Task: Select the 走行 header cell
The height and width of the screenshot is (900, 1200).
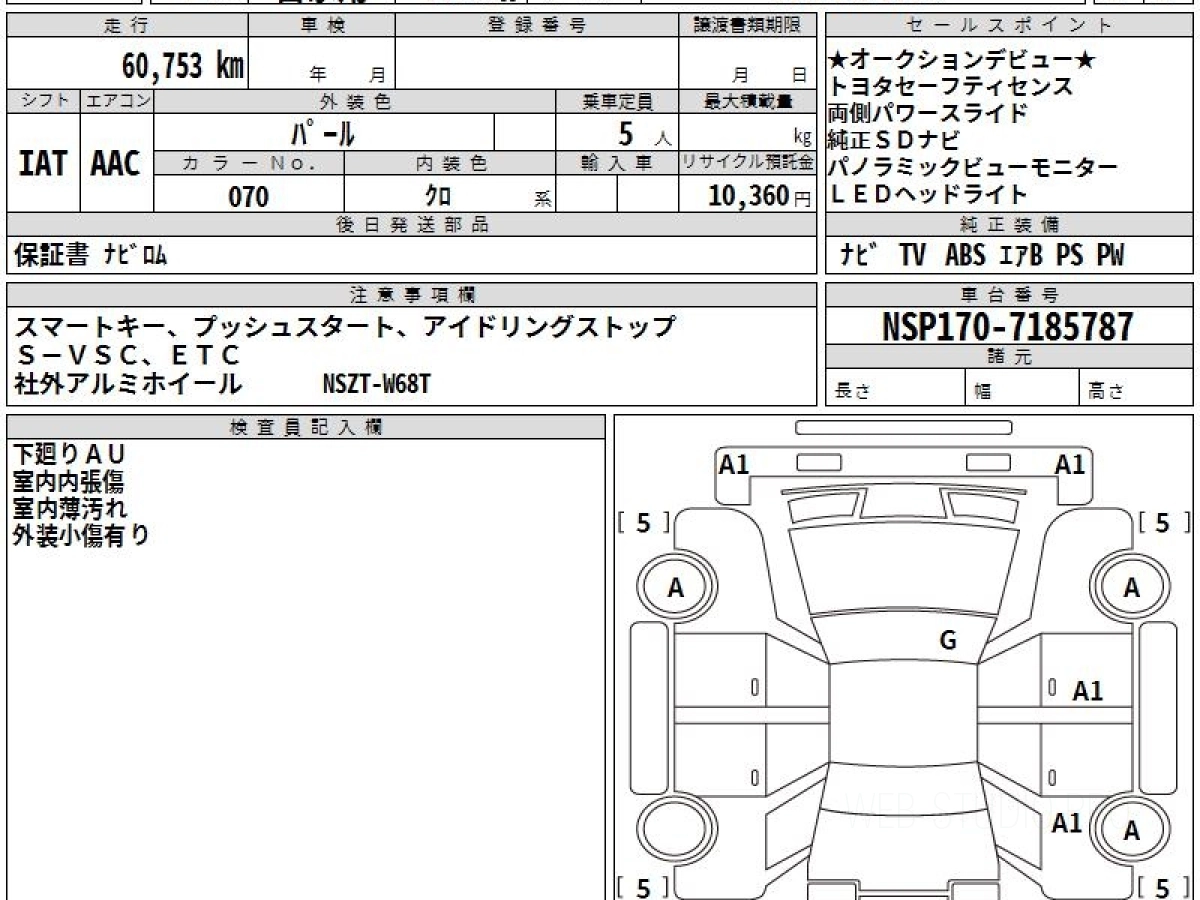Action: (127, 26)
